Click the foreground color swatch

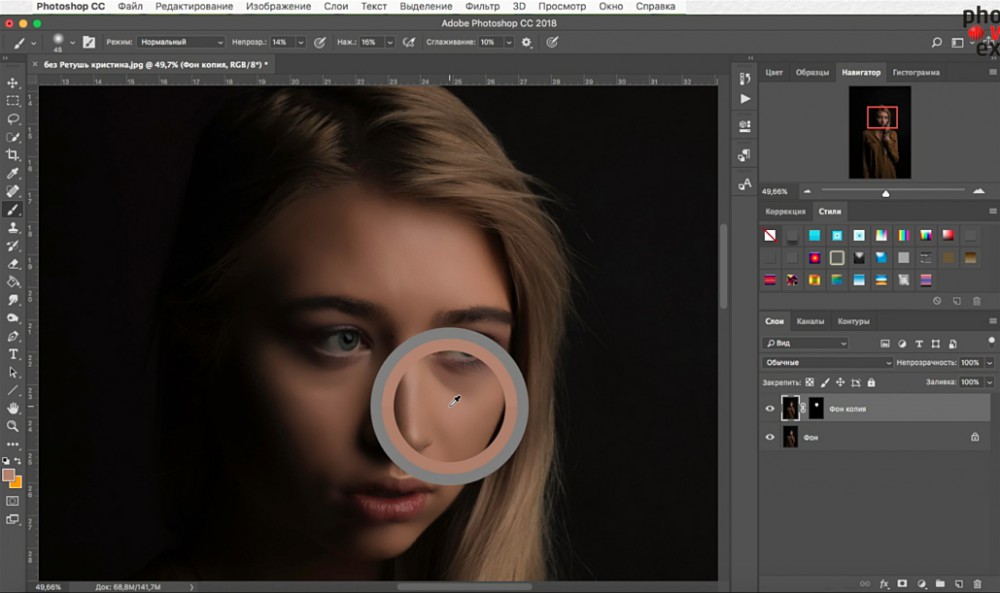8,475
